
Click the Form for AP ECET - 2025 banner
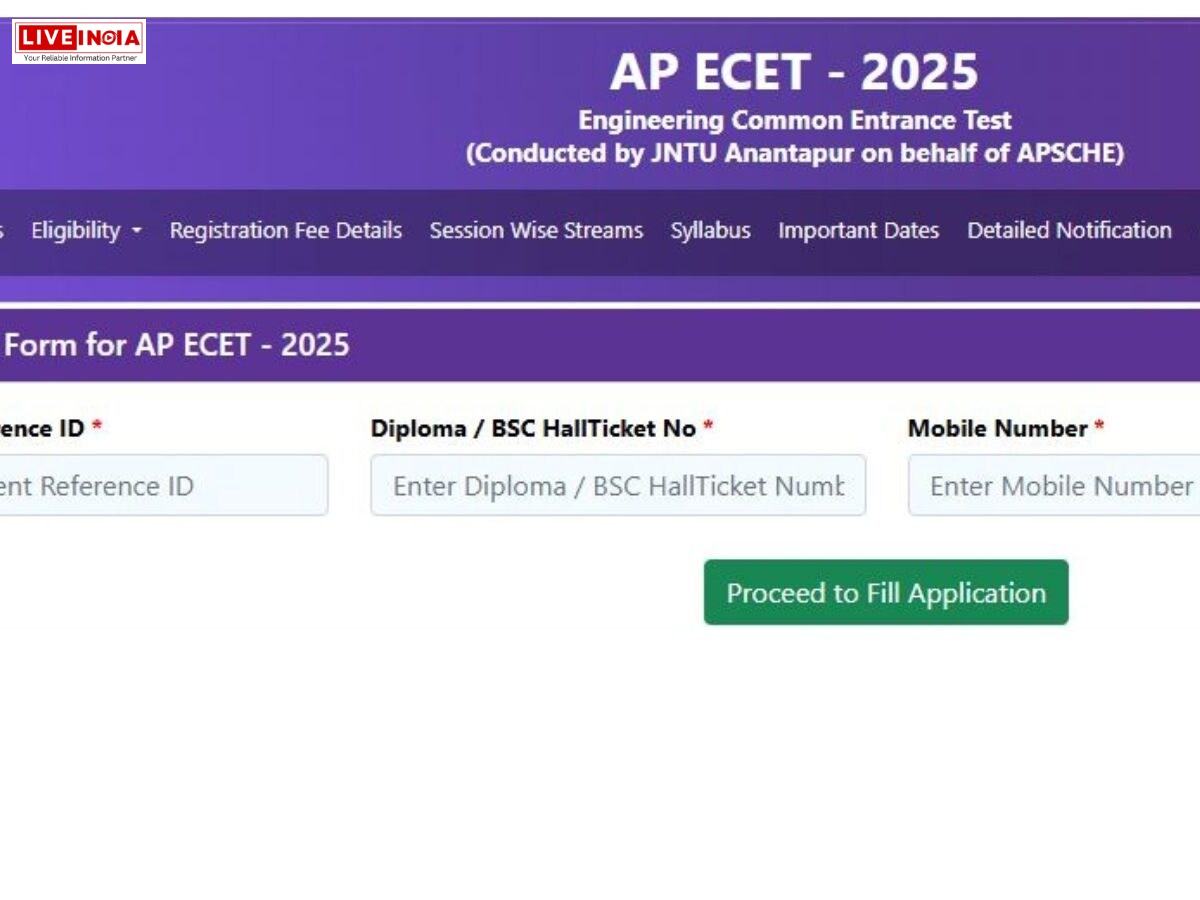175,344
